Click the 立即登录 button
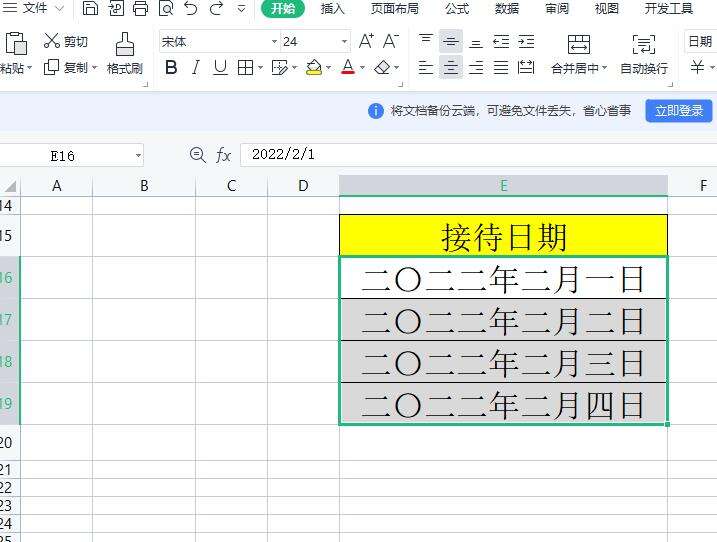Viewport: 717px width, 542px height. click(679, 111)
